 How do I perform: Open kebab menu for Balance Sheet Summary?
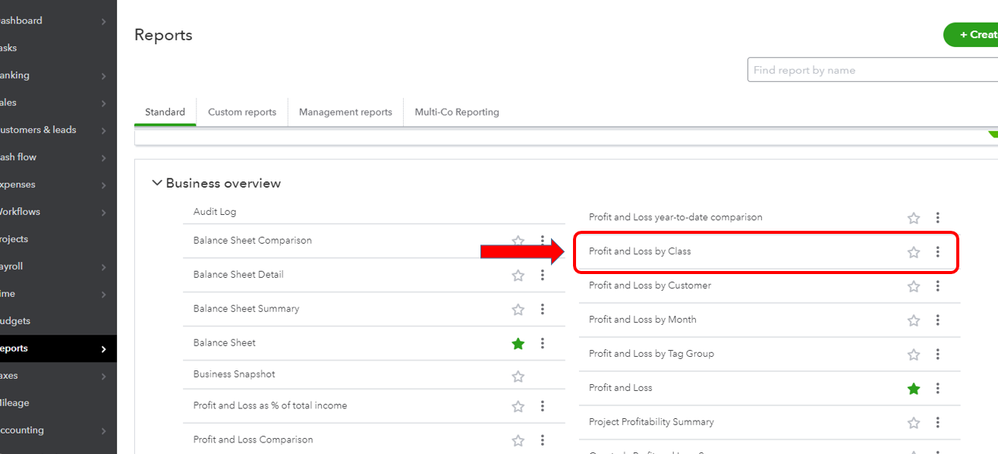click(x=542, y=309)
